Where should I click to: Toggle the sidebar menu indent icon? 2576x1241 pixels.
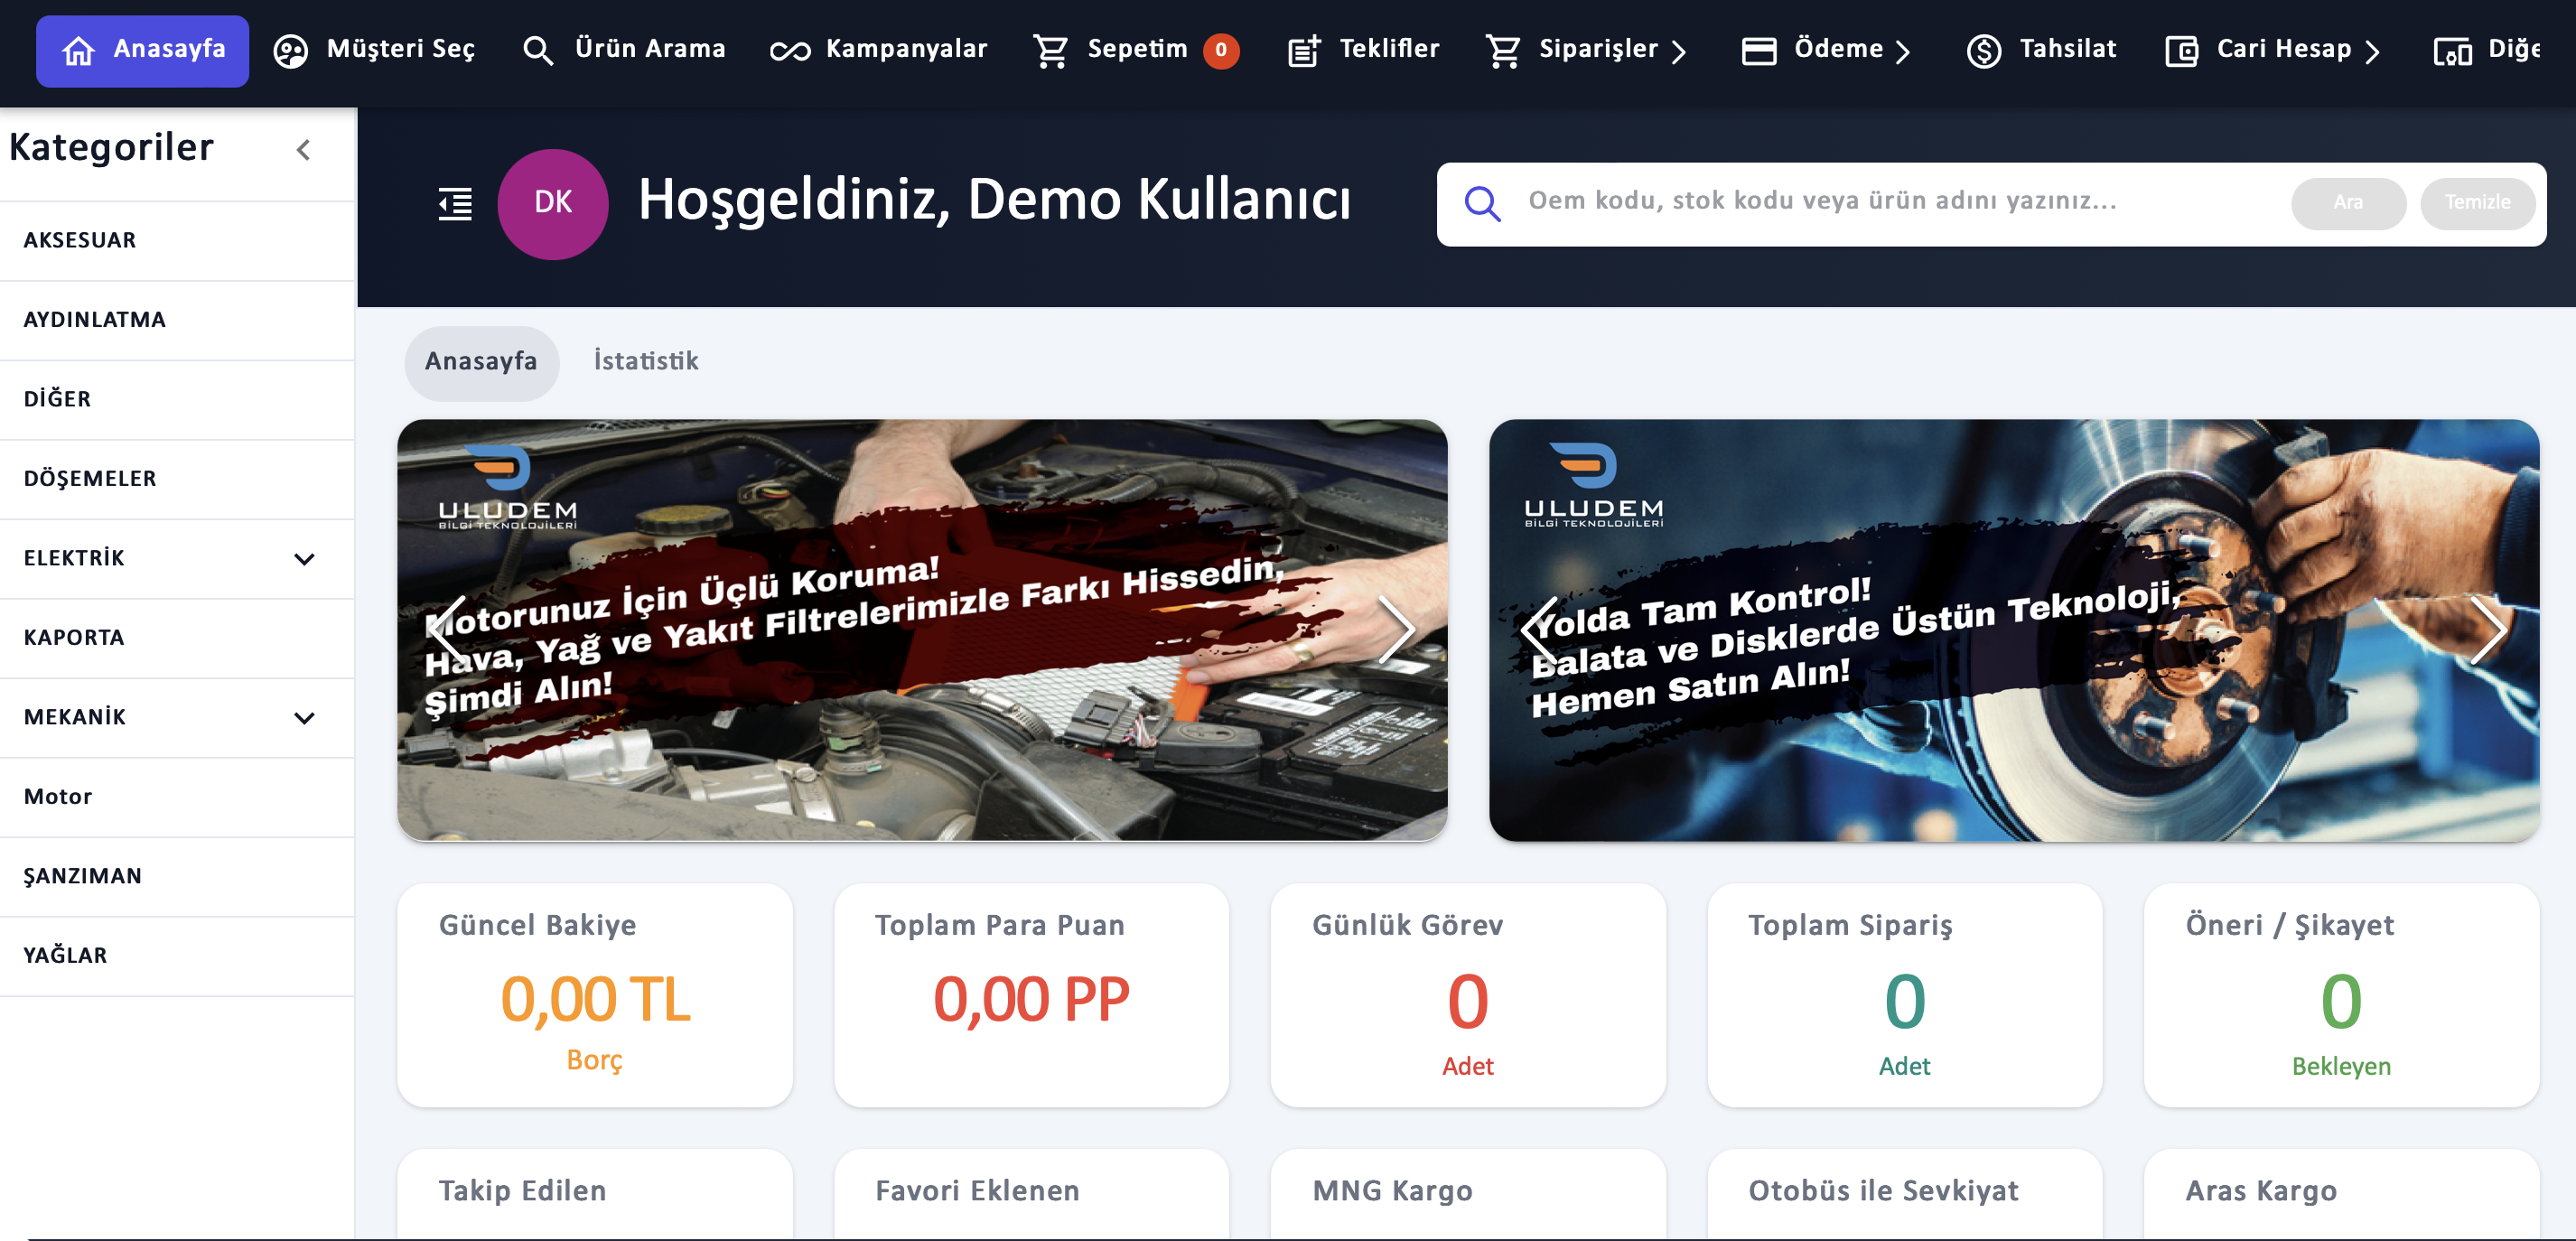tap(456, 204)
